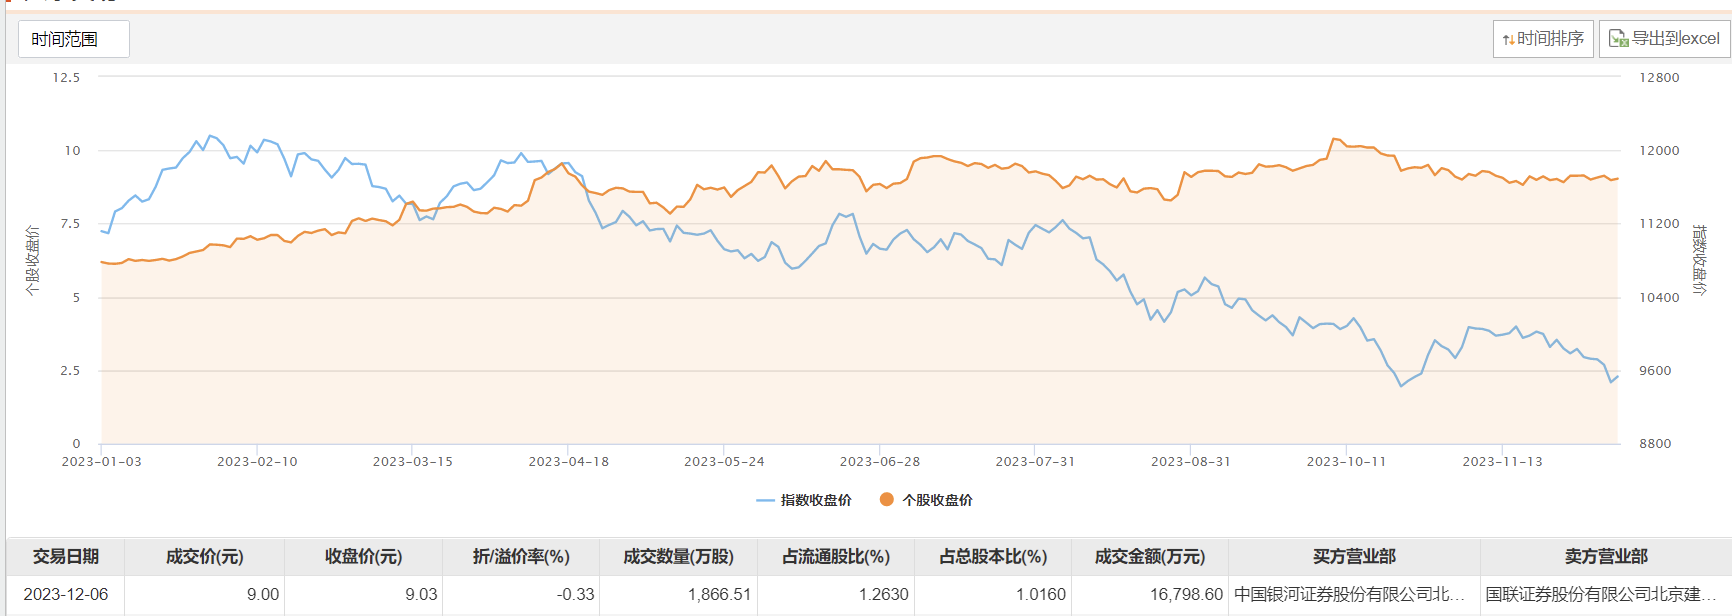The width and height of the screenshot is (1732, 616).
Task: Click the 成交价(元) column header
Action: [x=204, y=557]
